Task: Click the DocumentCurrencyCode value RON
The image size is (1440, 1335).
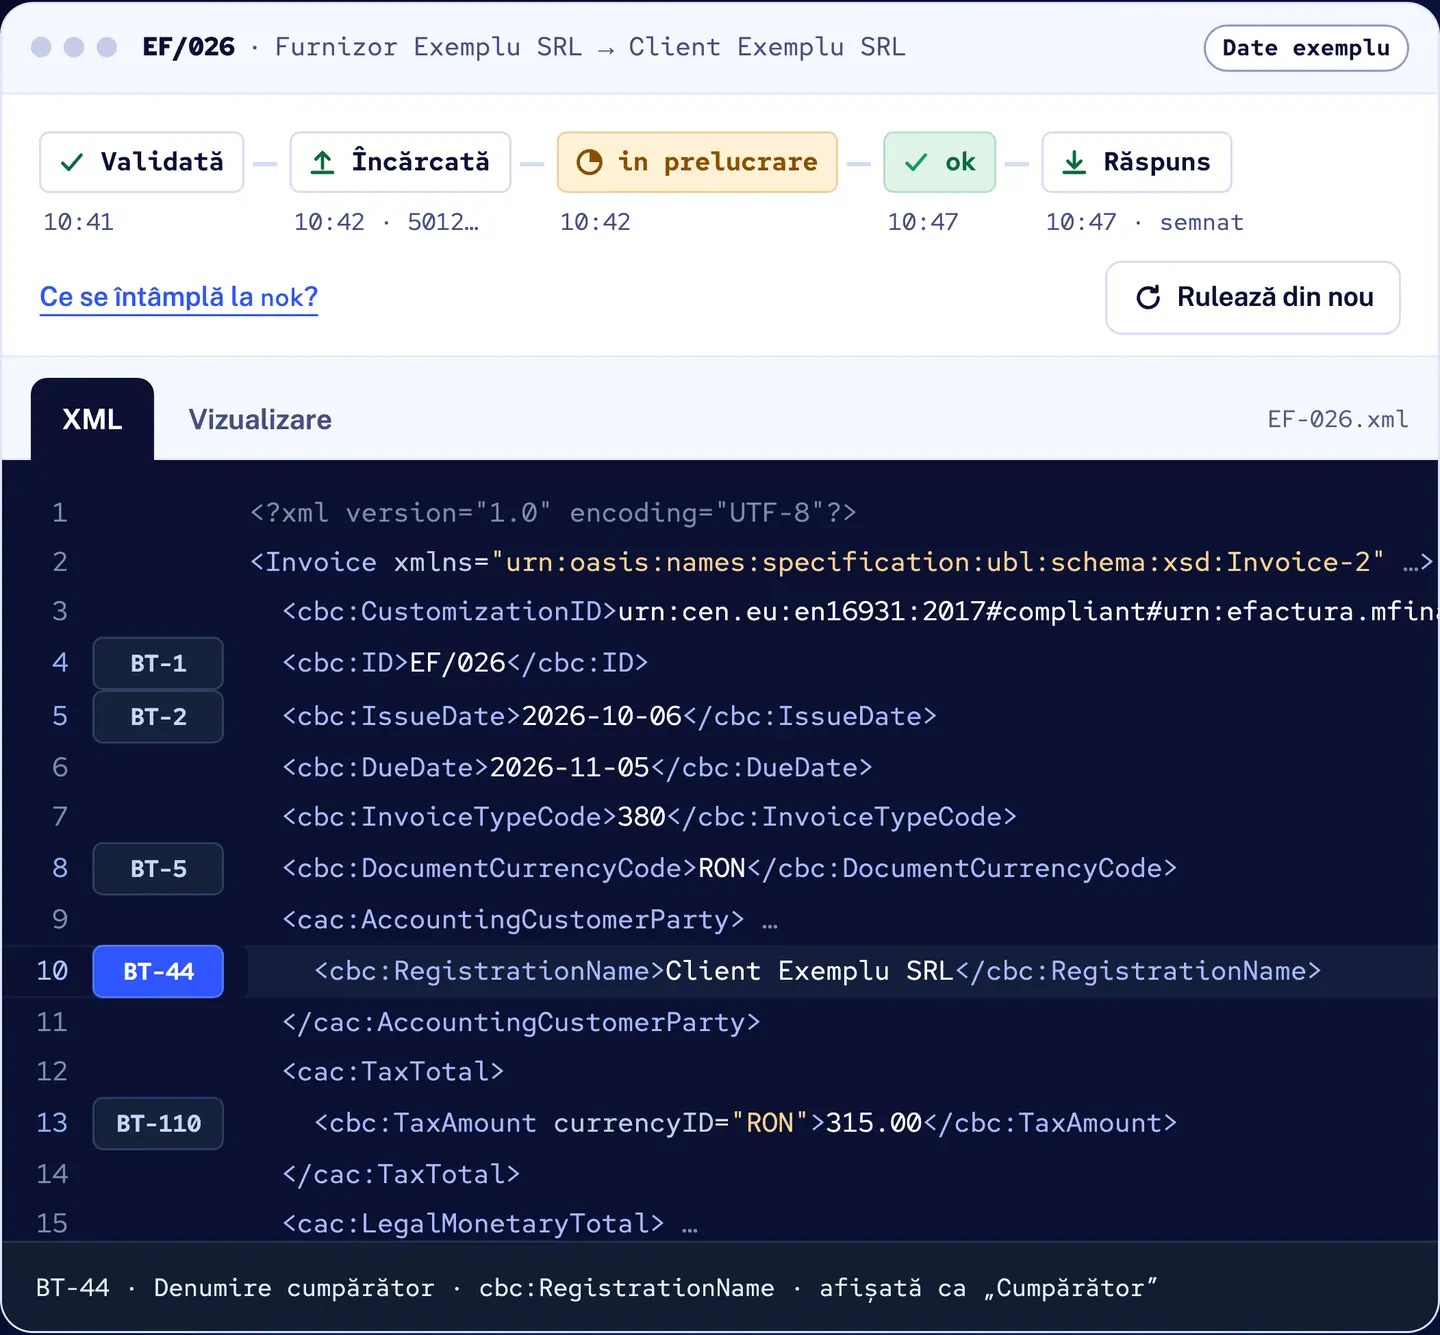Action: click(x=722, y=868)
